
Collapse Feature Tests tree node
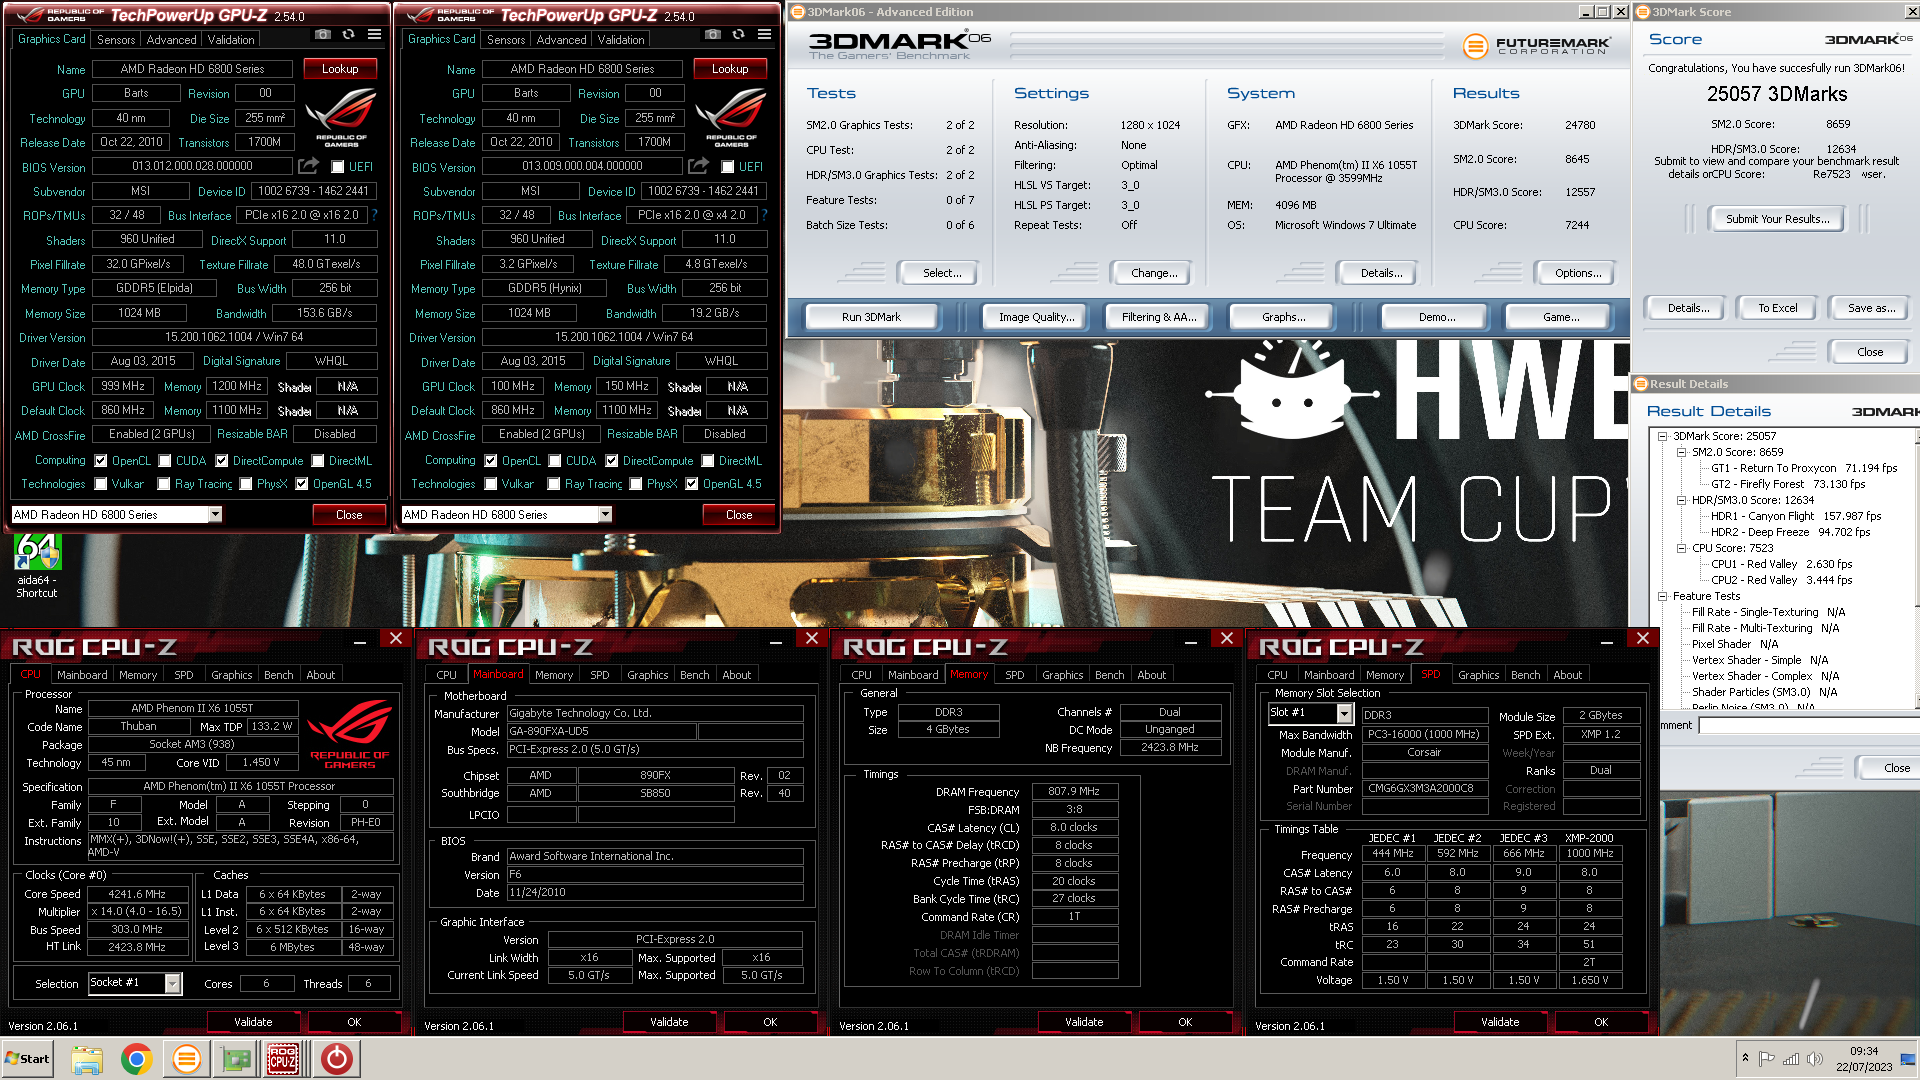coord(1663,596)
